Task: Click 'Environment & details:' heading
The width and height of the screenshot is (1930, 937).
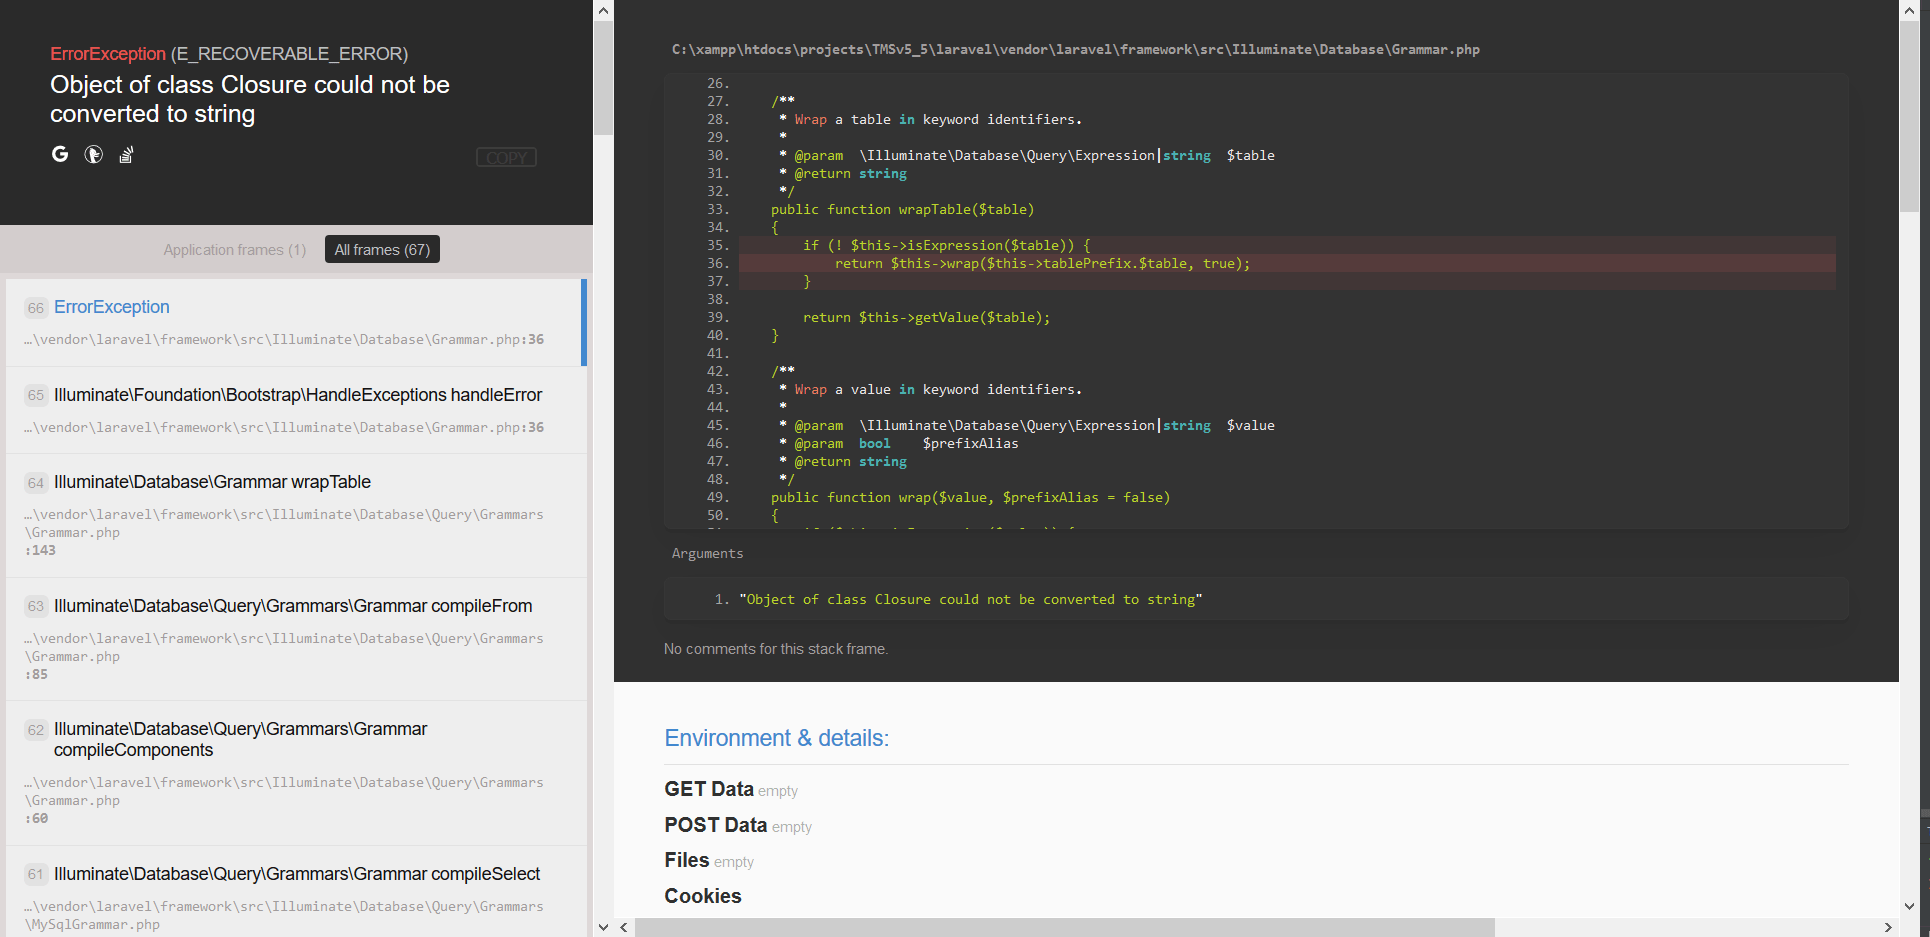Action: tap(776, 738)
